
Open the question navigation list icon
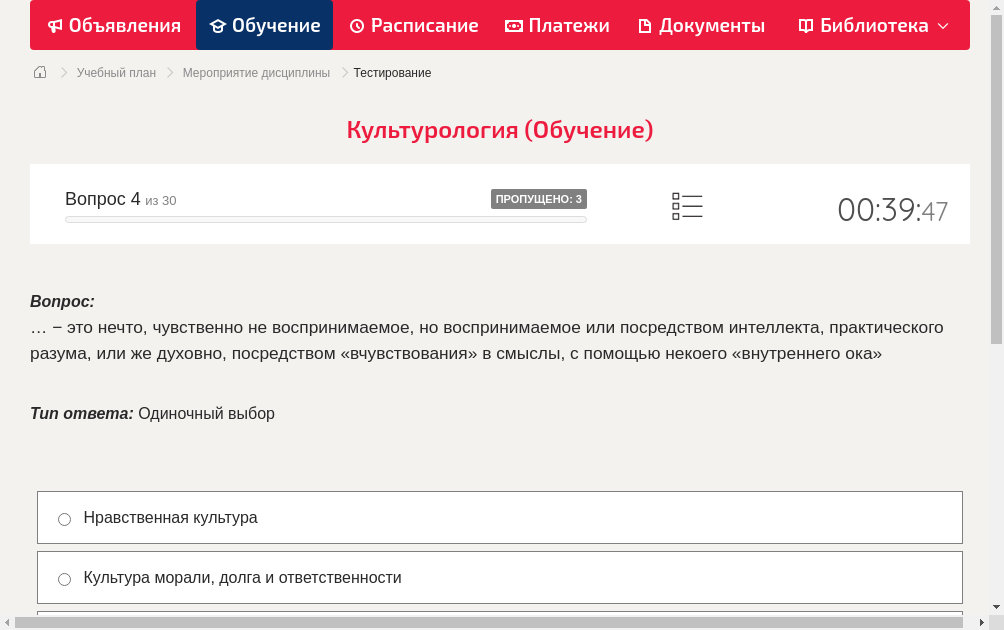pyautogui.click(x=687, y=206)
